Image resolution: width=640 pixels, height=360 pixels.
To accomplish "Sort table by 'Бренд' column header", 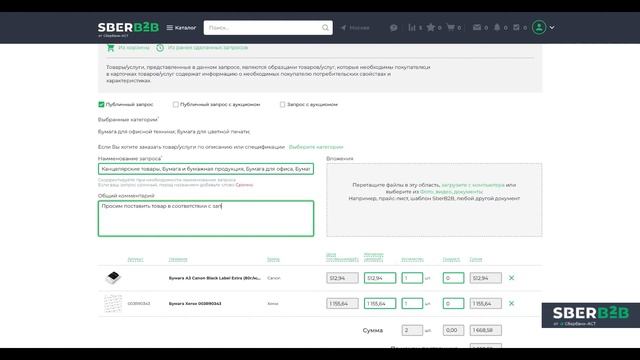I will 273,259.
